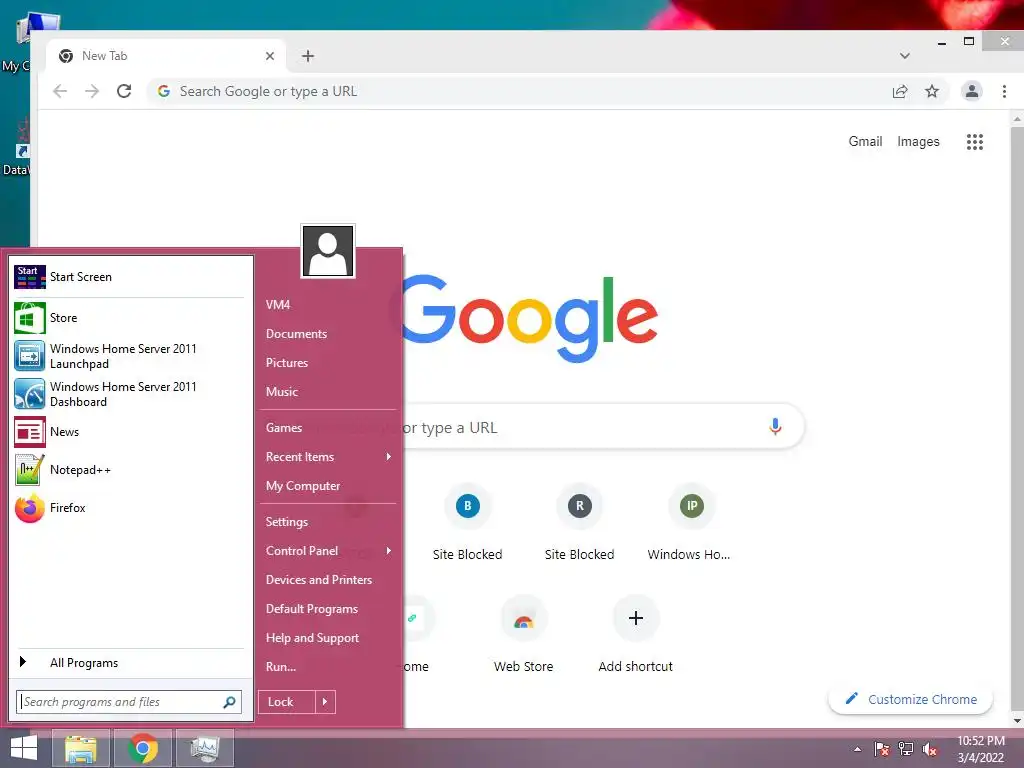Click the Chrome page scrollbar down arrow
Screen dimensions: 1024x768
[x=1017, y=721]
